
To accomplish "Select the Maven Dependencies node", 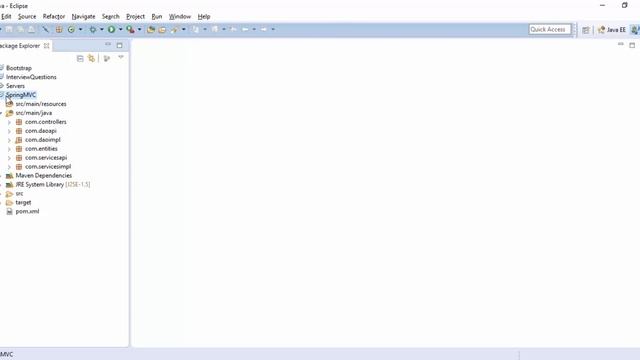I will 44,176.
